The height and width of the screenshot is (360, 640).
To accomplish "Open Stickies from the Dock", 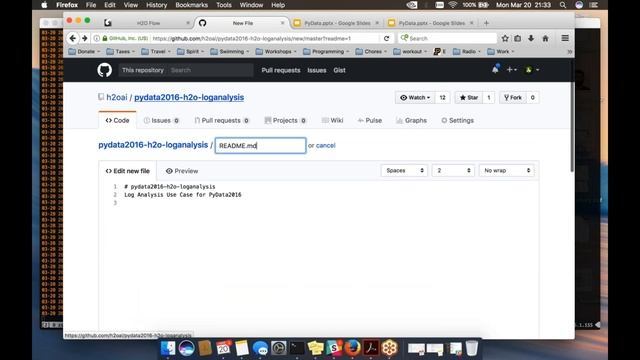I will pos(316,348).
